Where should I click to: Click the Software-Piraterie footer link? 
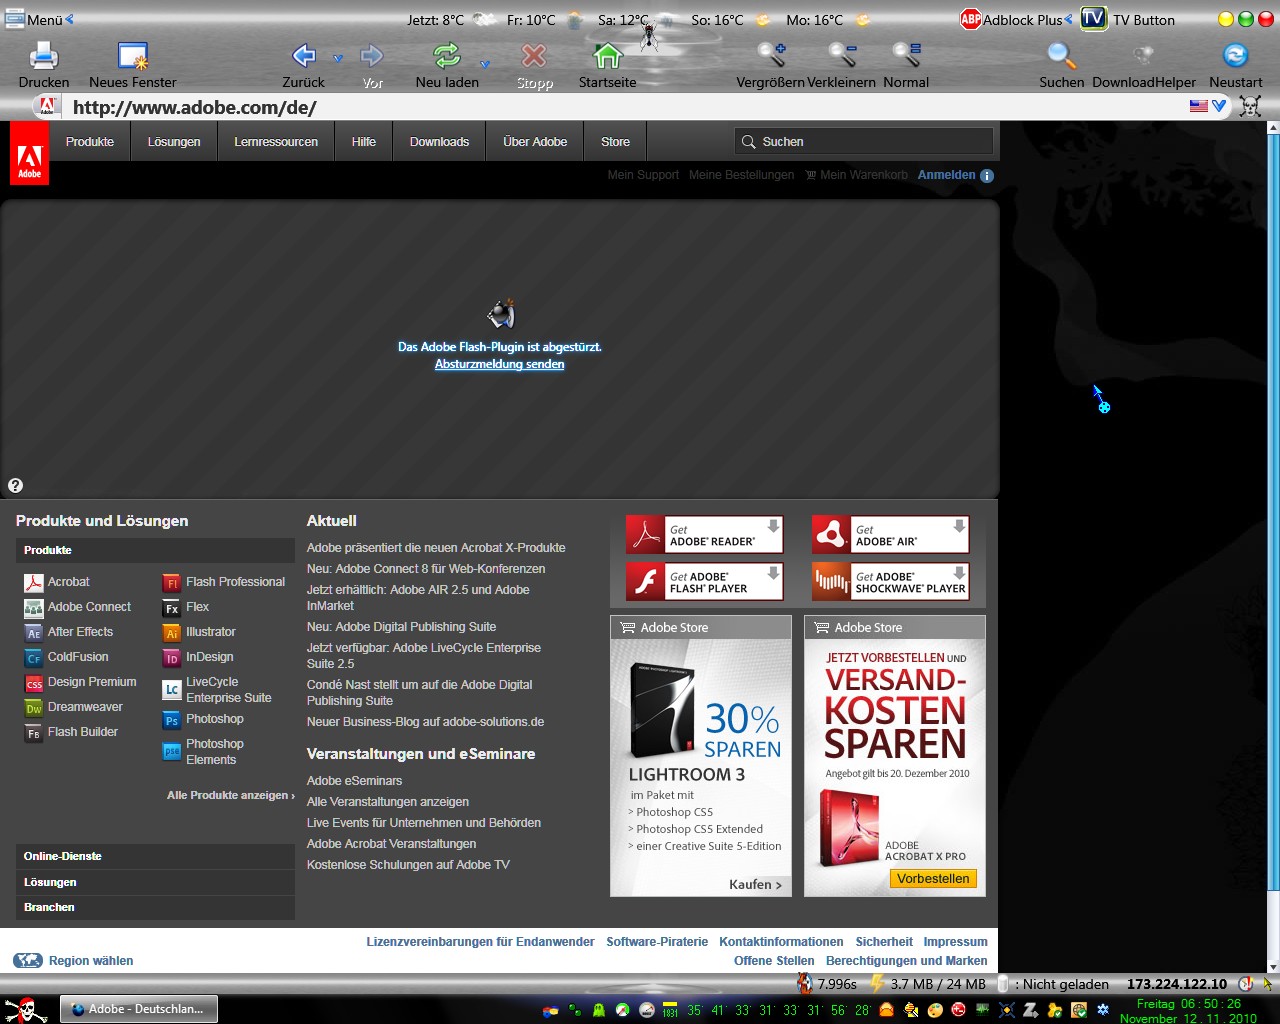(x=657, y=942)
